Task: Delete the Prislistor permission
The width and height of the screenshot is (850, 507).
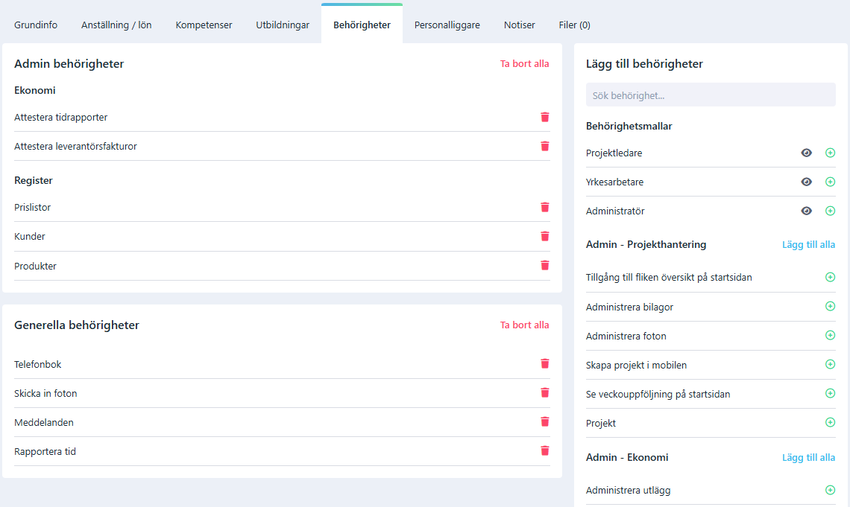Action: point(545,207)
